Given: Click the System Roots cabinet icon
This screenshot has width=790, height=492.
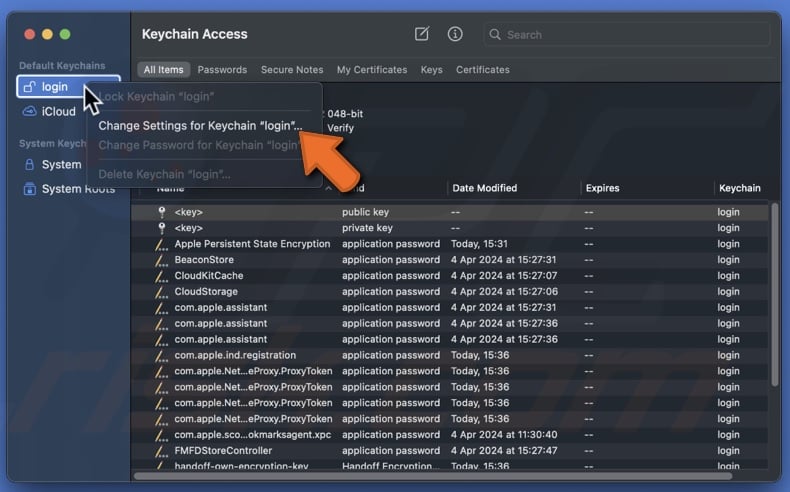Looking at the screenshot, I should point(30,189).
